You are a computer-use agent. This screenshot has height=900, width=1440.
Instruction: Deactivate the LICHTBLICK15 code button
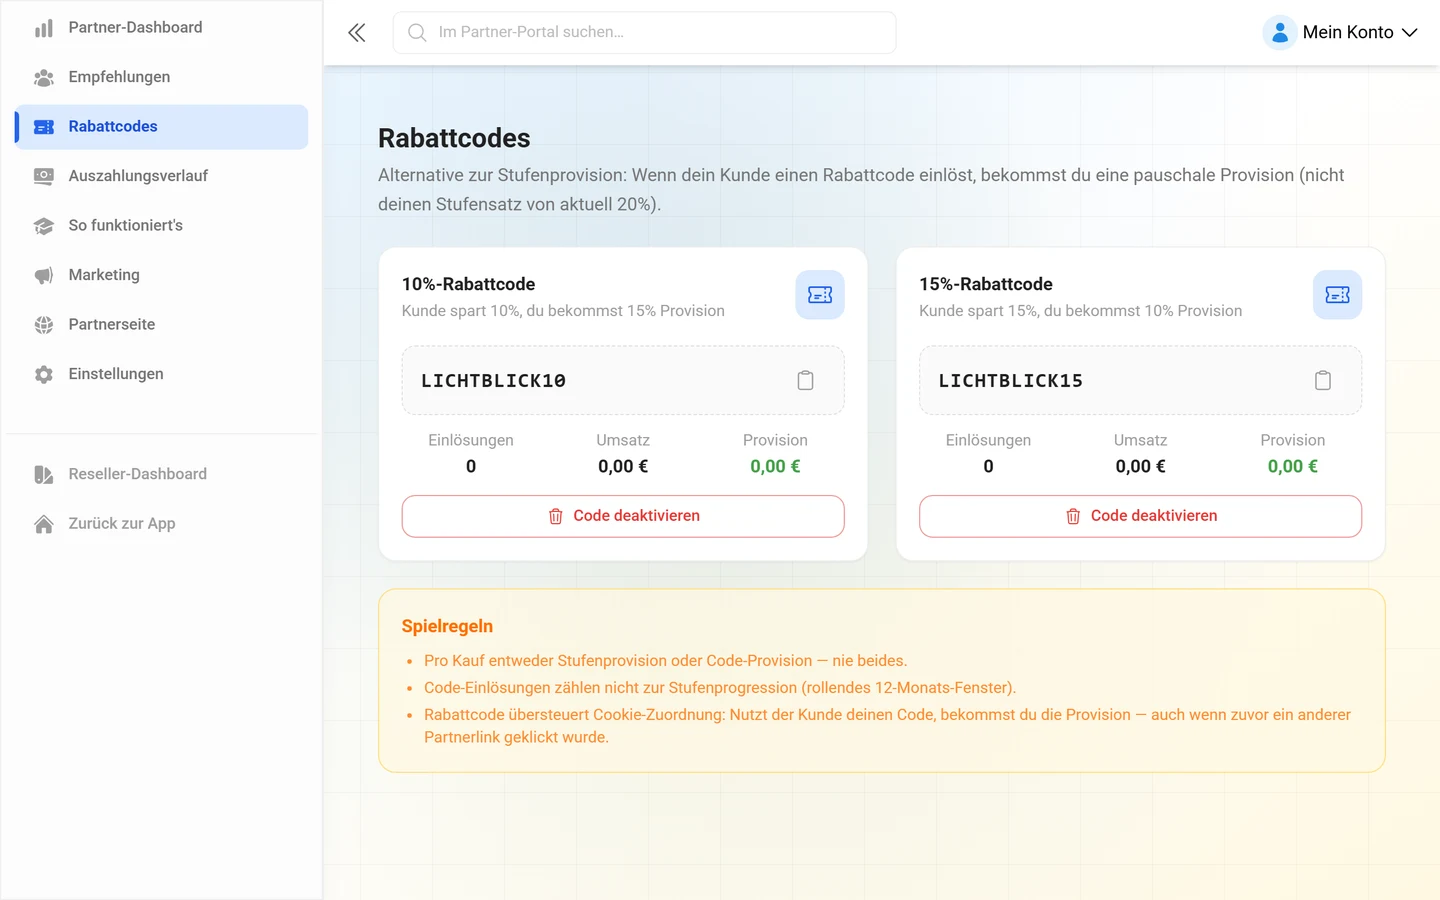click(x=1140, y=516)
